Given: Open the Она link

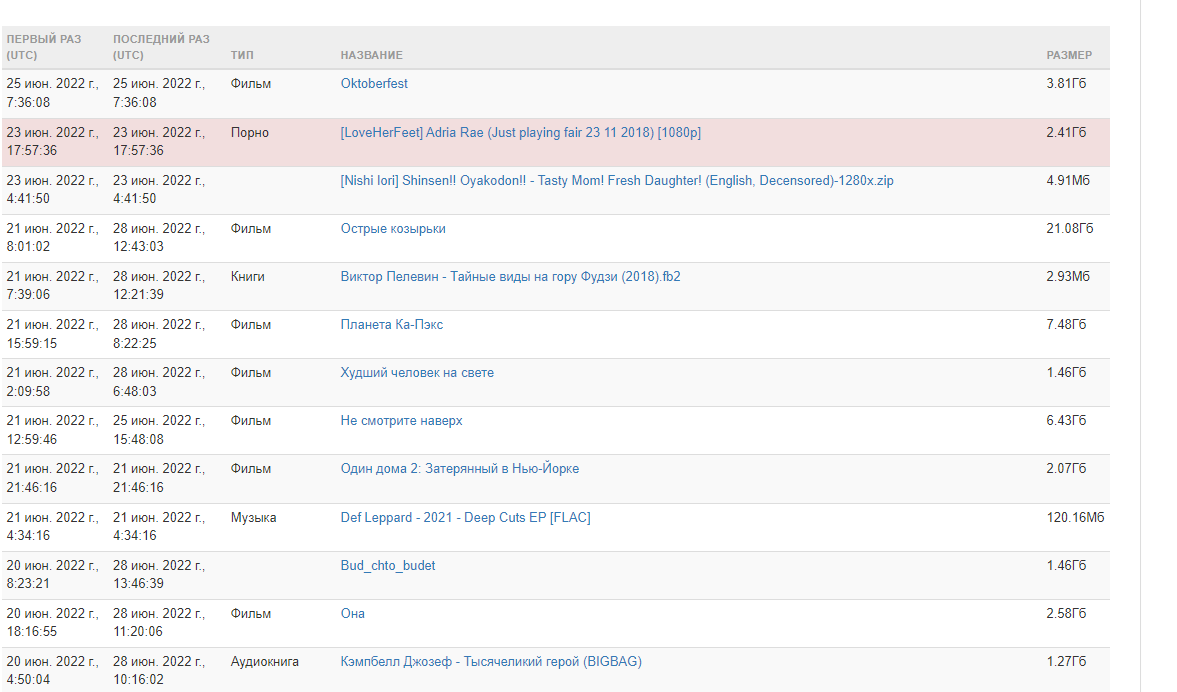Looking at the screenshot, I should tap(353, 613).
